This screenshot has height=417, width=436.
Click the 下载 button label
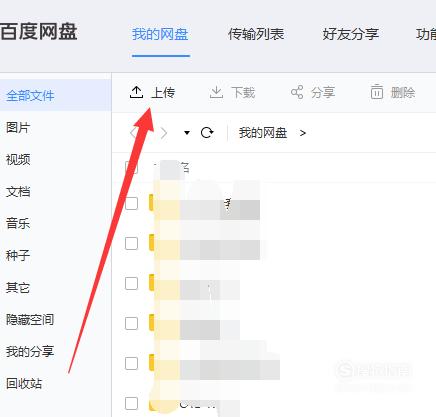(243, 92)
